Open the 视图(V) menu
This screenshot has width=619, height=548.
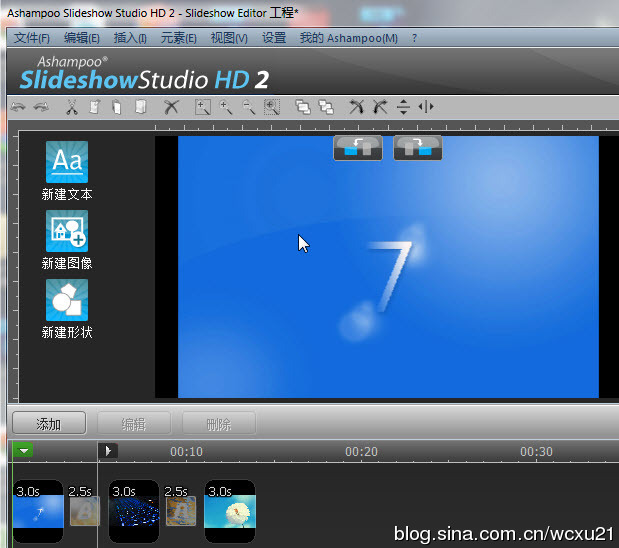click(229, 38)
